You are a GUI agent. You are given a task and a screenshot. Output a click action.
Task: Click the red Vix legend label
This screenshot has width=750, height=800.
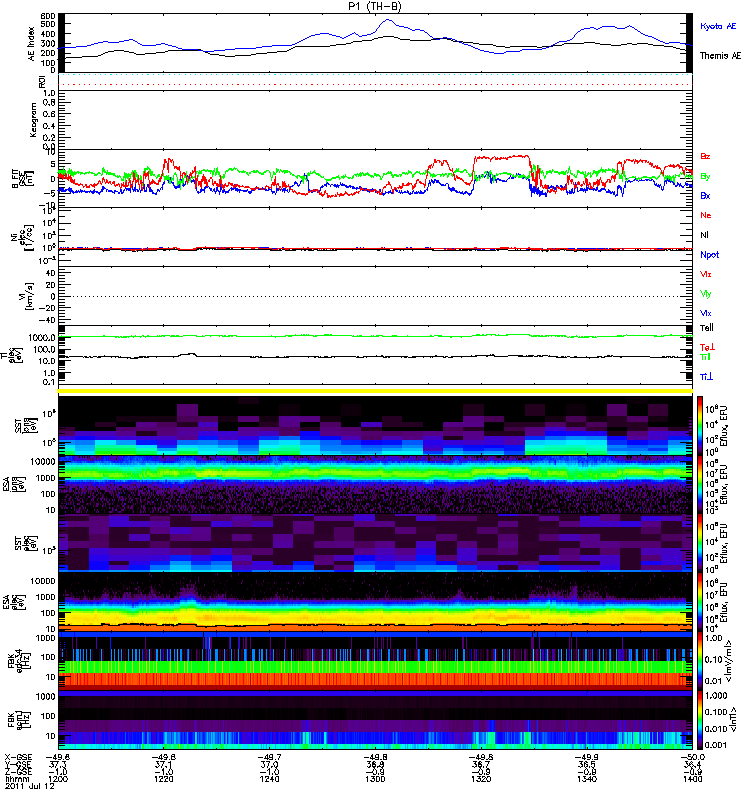coord(706,274)
